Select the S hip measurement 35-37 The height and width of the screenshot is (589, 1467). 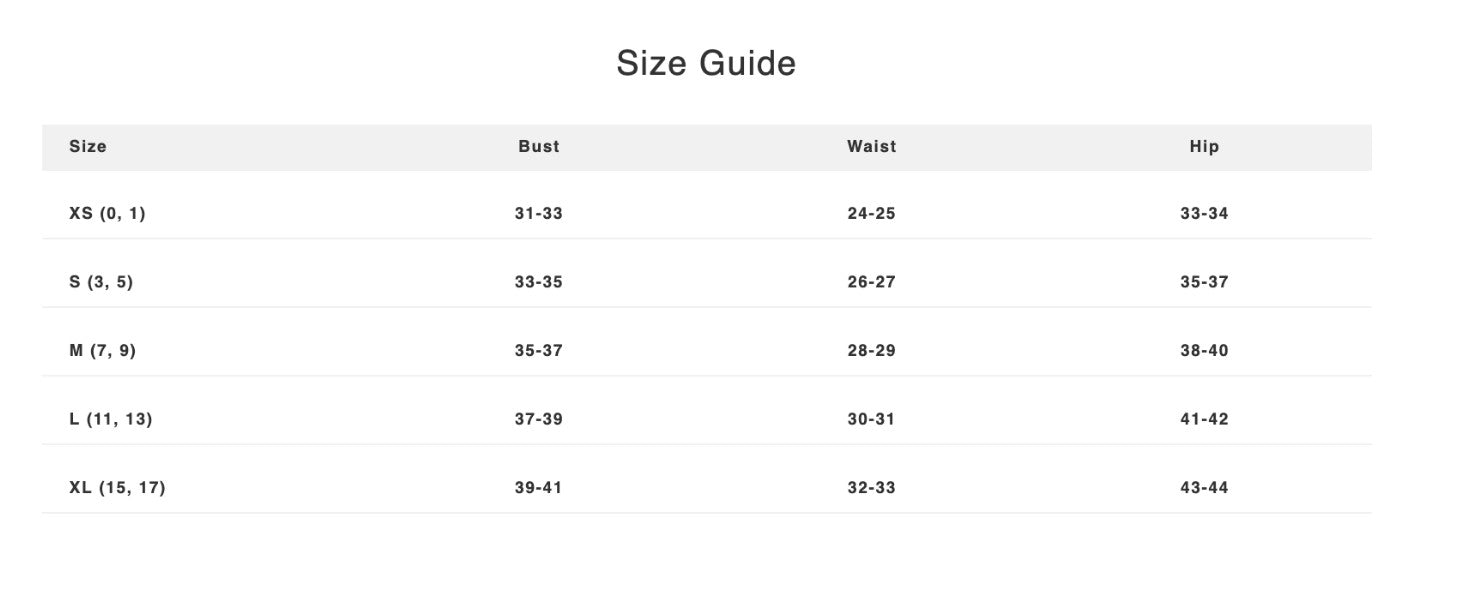1204,282
